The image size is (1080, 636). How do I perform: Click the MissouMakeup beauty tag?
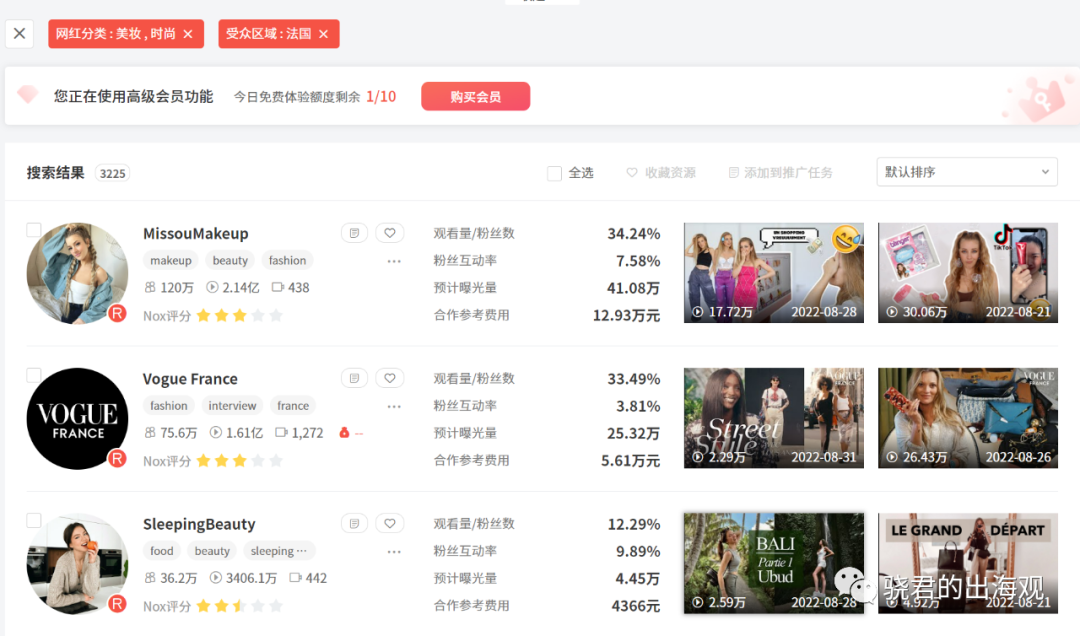coord(230,260)
